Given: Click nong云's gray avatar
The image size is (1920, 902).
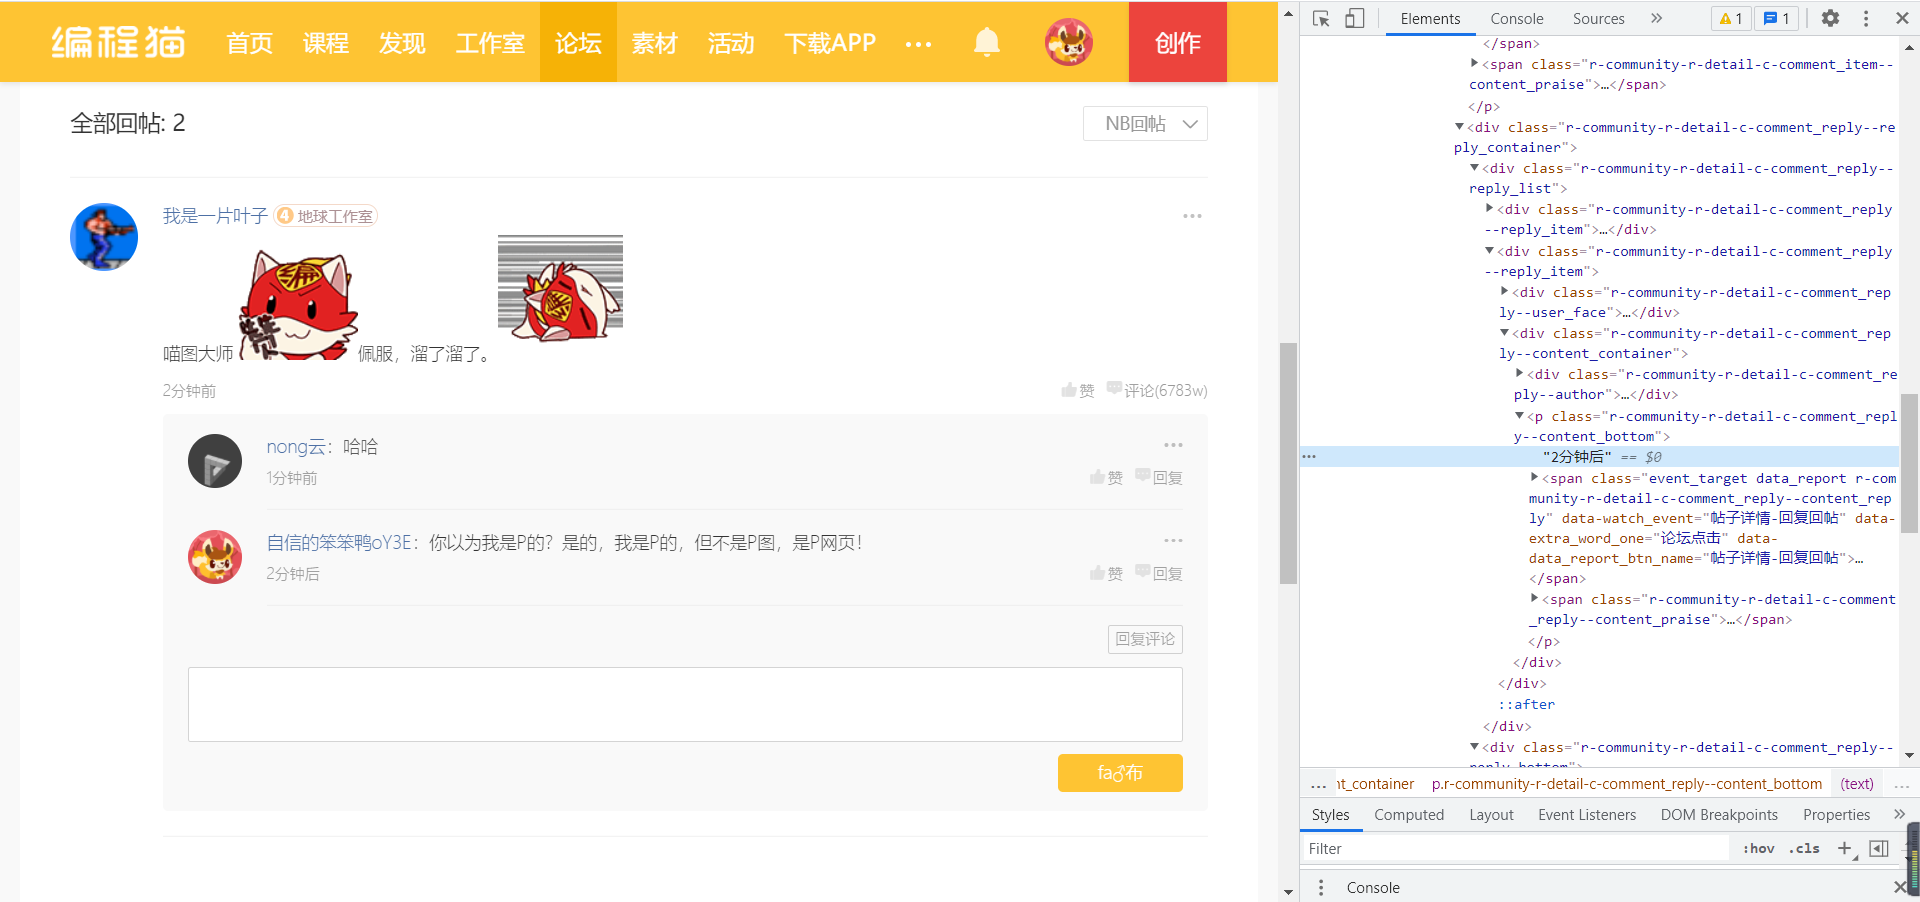Looking at the screenshot, I should (215, 461).
